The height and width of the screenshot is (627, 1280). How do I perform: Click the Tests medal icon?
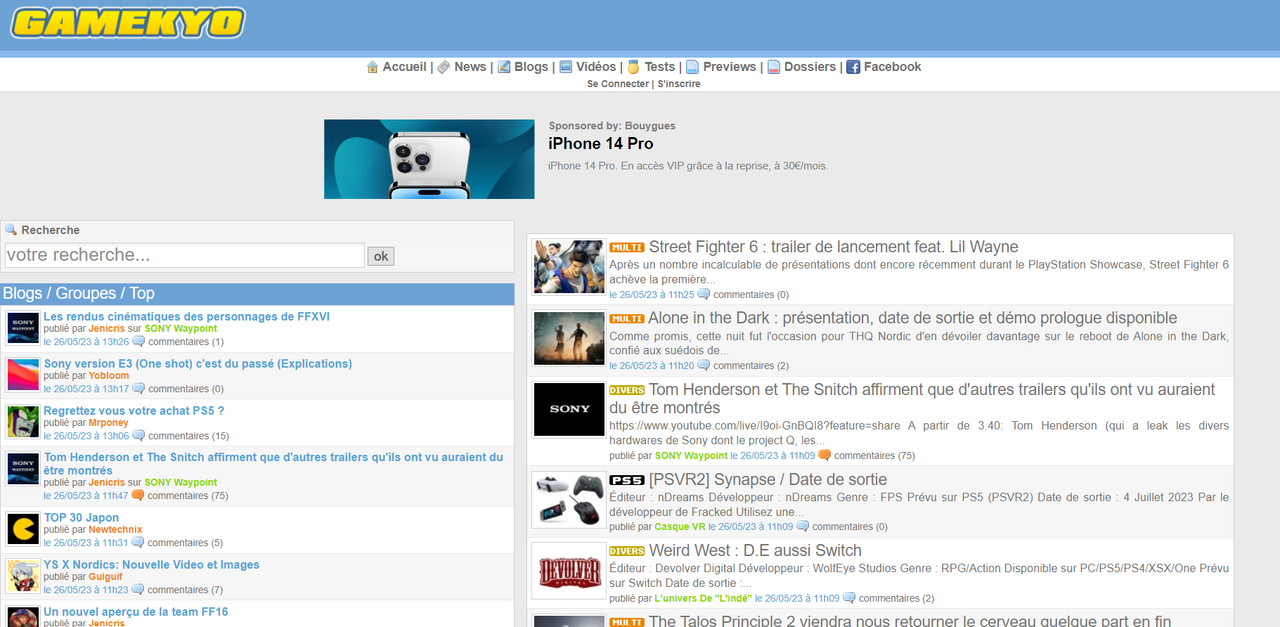[x=633, y=67]
